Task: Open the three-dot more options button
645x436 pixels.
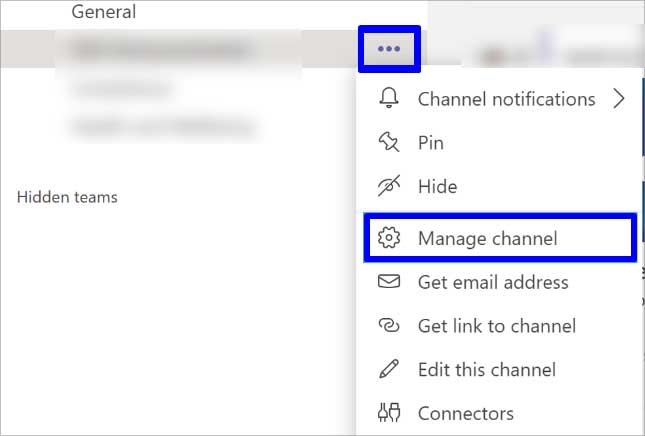Action: (x=389, y=49)
